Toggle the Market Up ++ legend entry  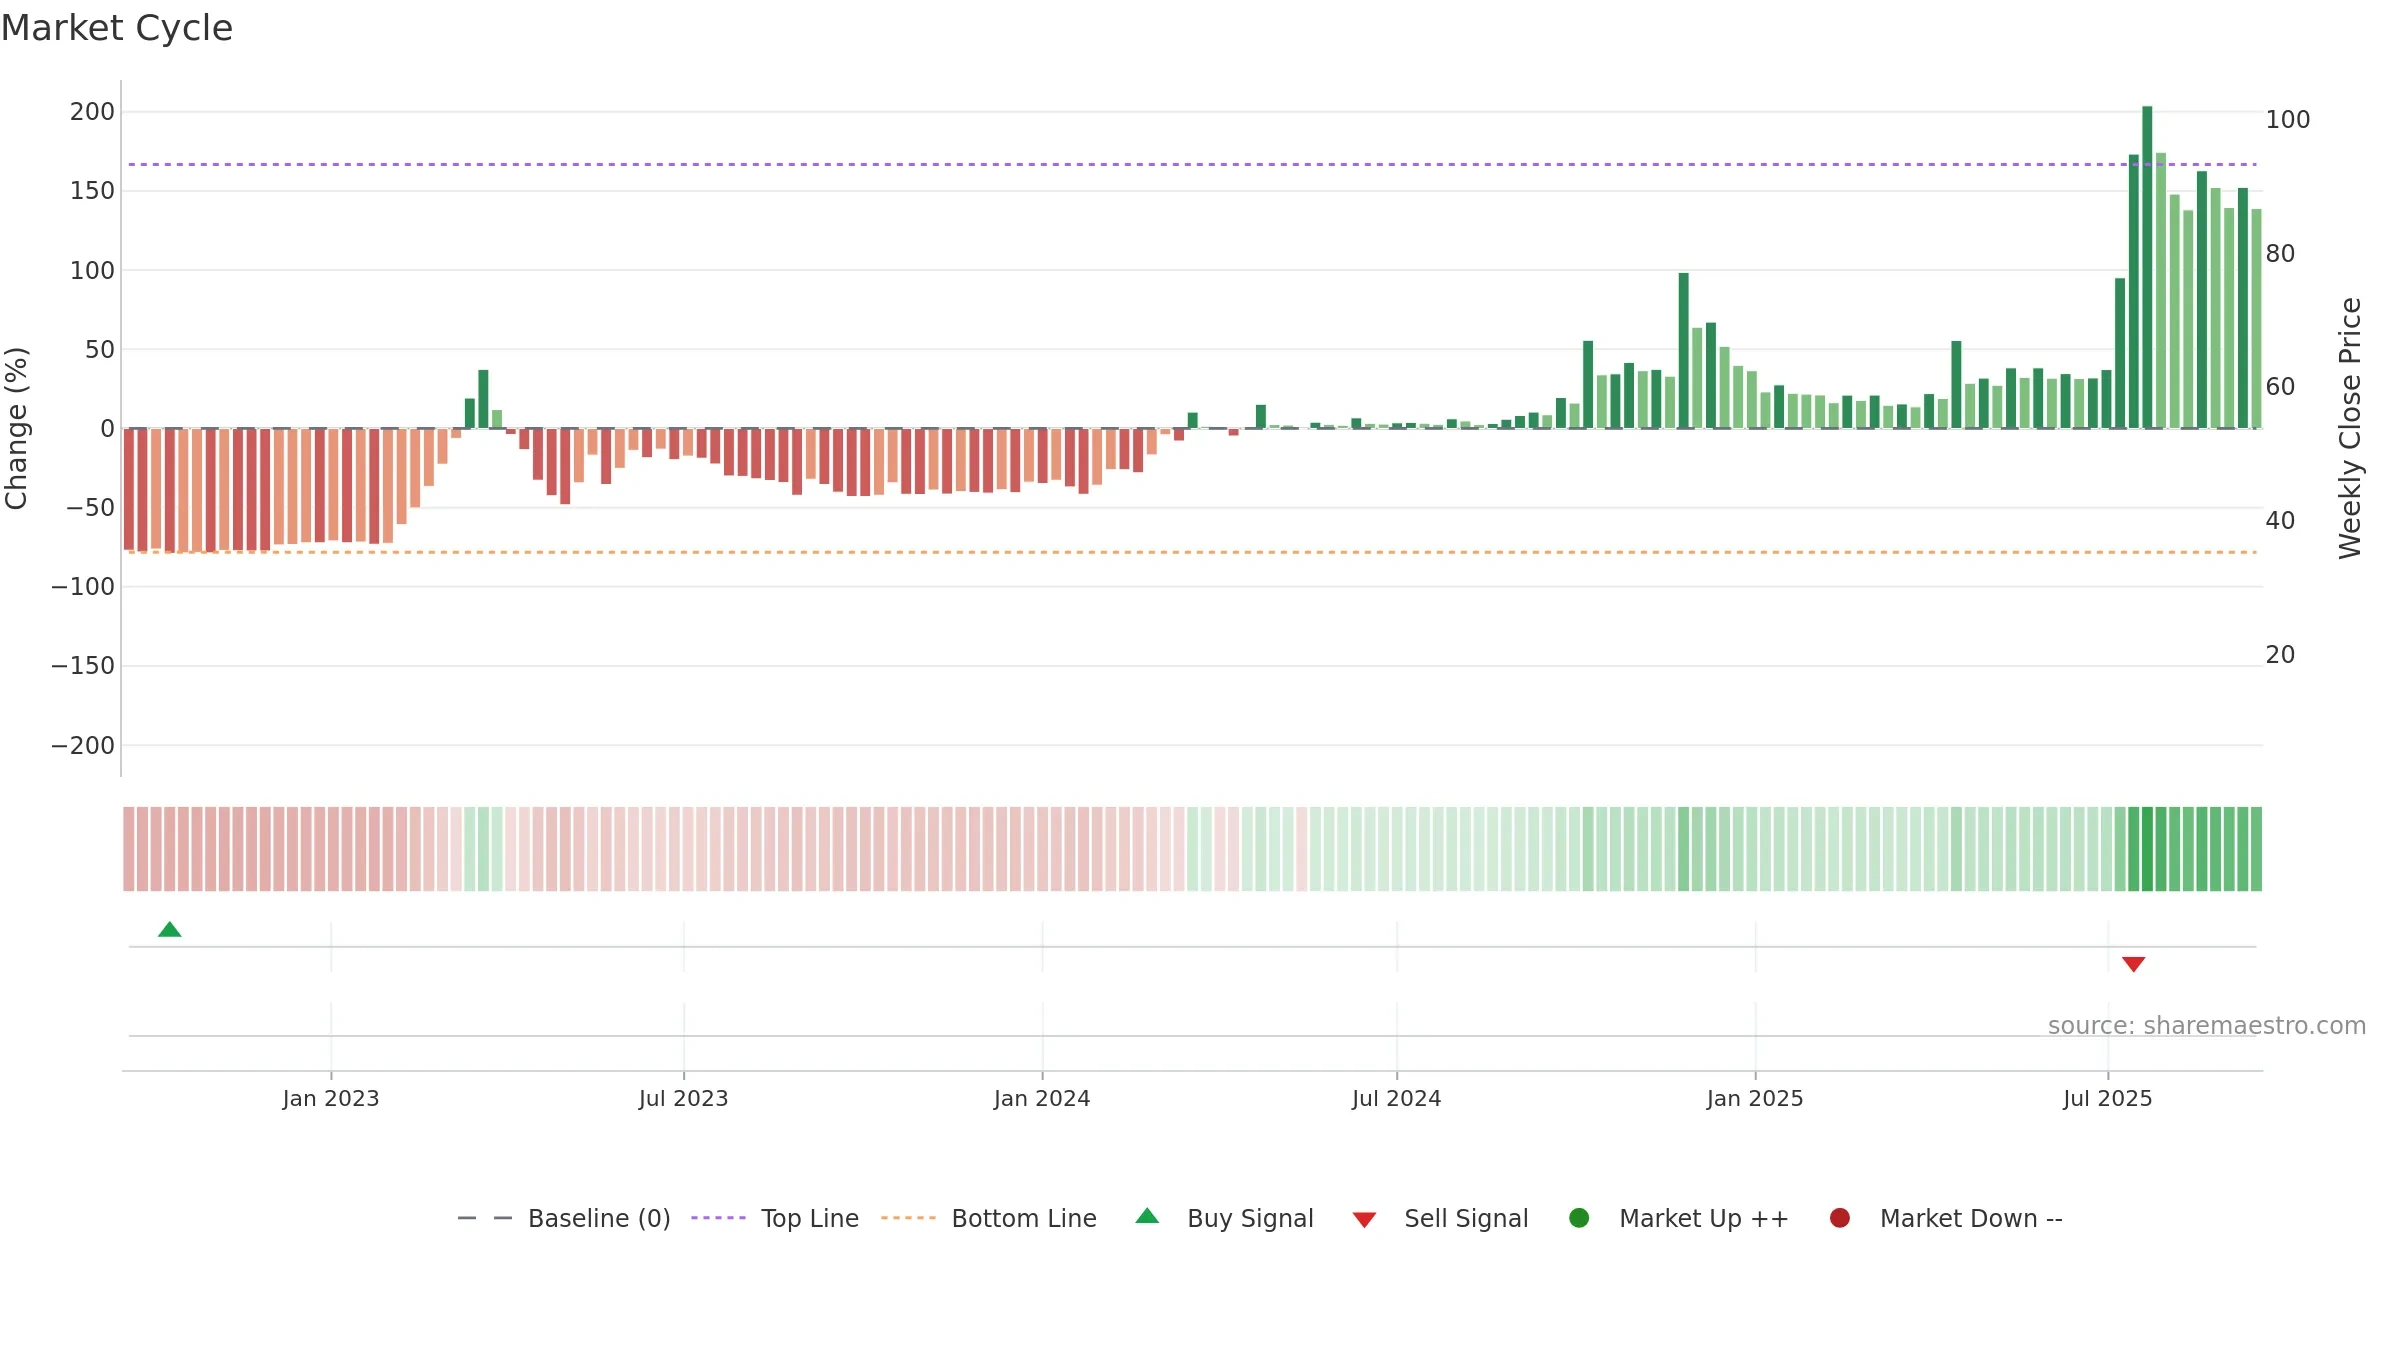click(1679, 1218)
